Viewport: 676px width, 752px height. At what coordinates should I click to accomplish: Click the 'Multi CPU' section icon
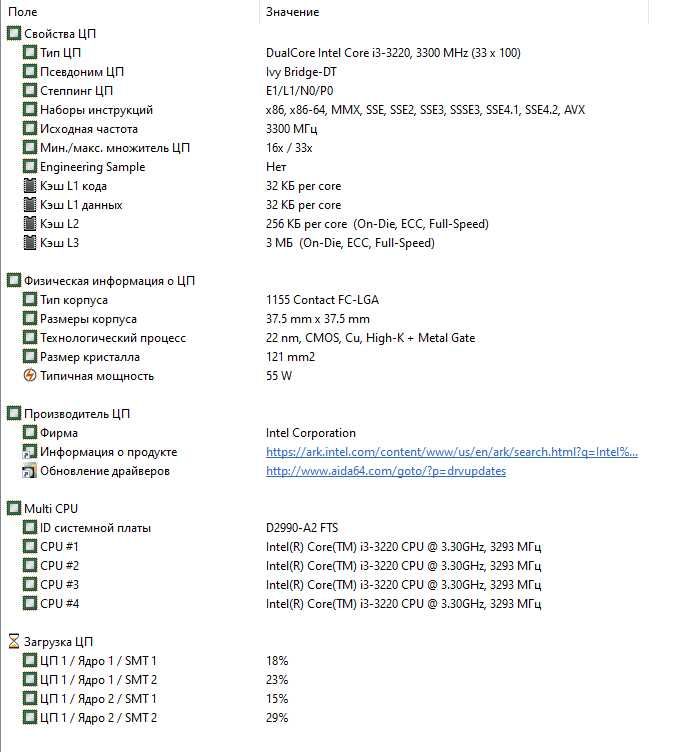point(14,508)
